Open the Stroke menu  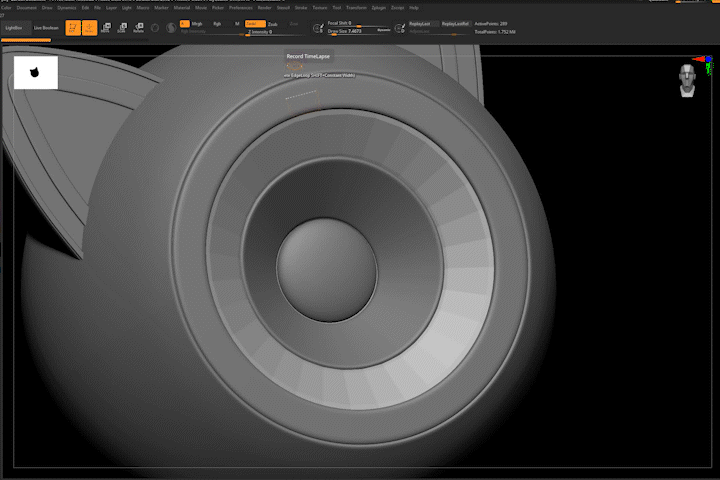301,8
